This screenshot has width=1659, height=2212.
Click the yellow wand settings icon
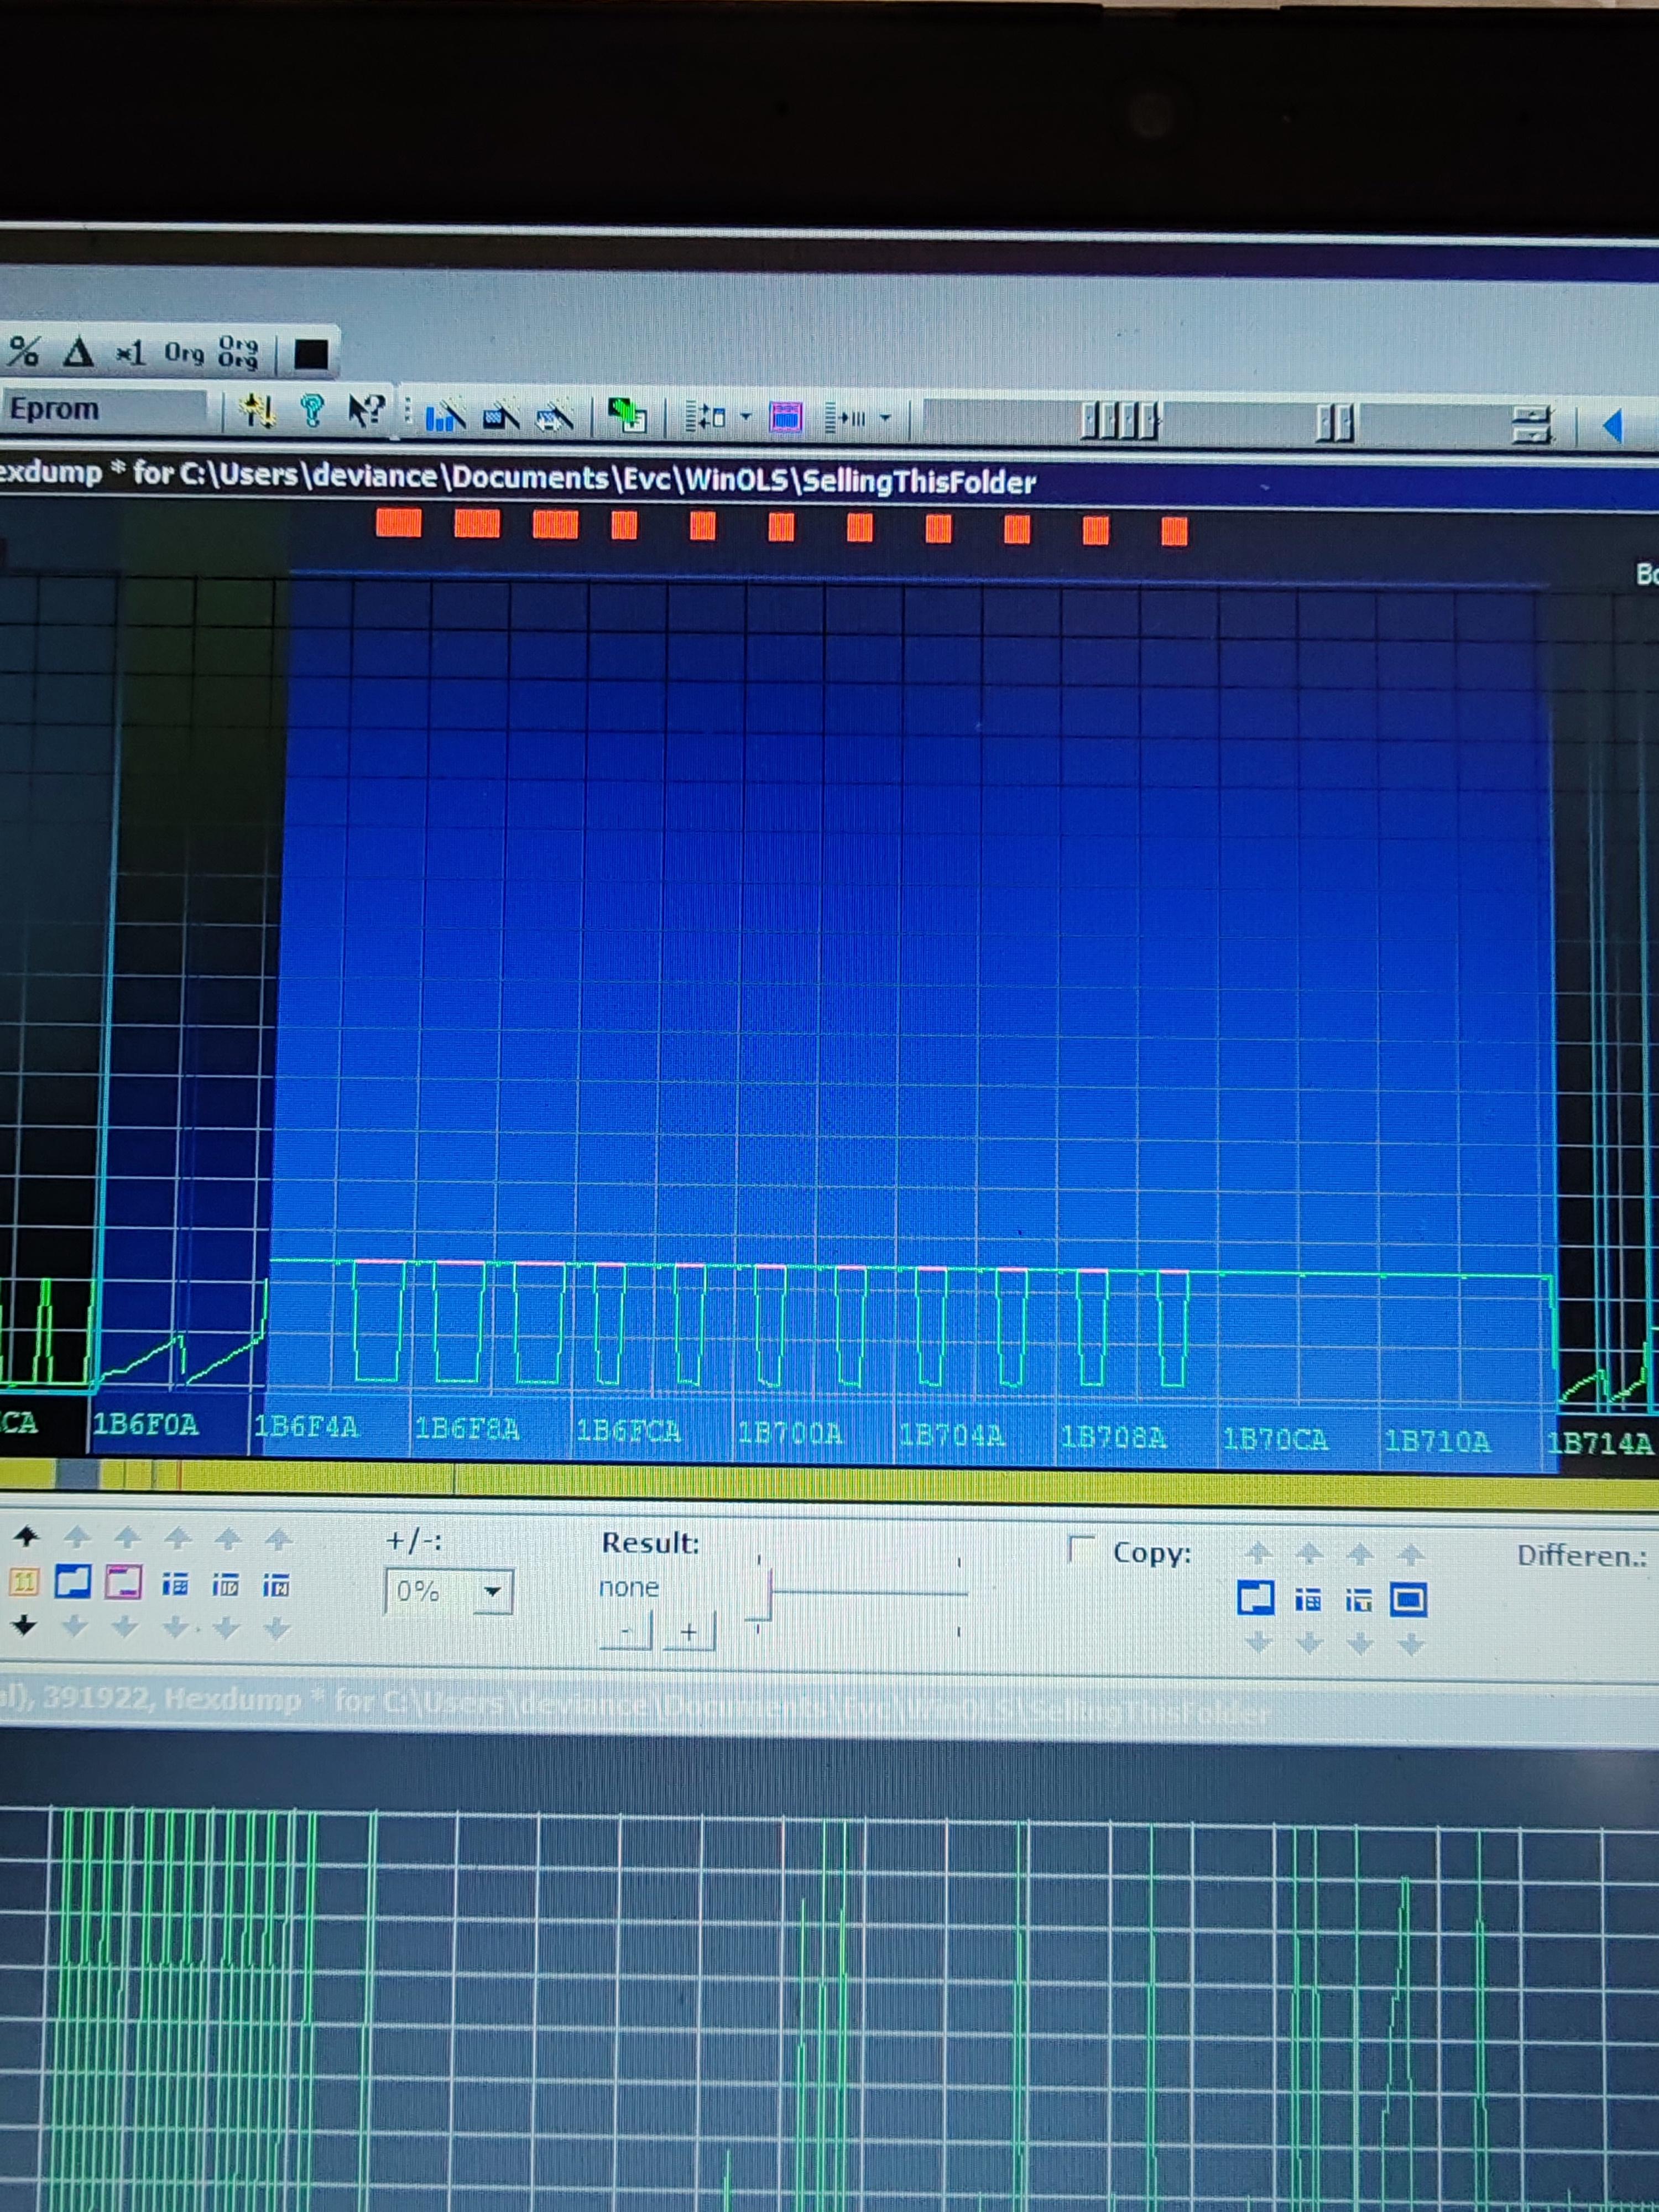(x=257, y=410)
